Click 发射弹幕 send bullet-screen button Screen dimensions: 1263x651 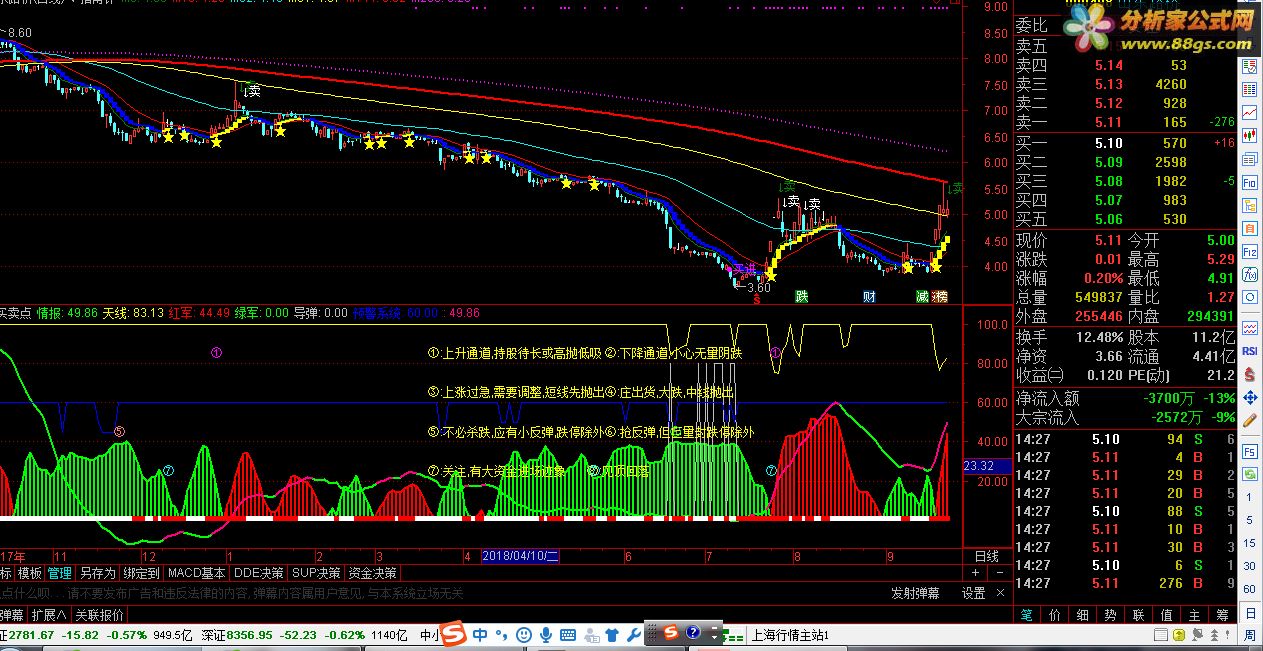[x=916, y=592]
